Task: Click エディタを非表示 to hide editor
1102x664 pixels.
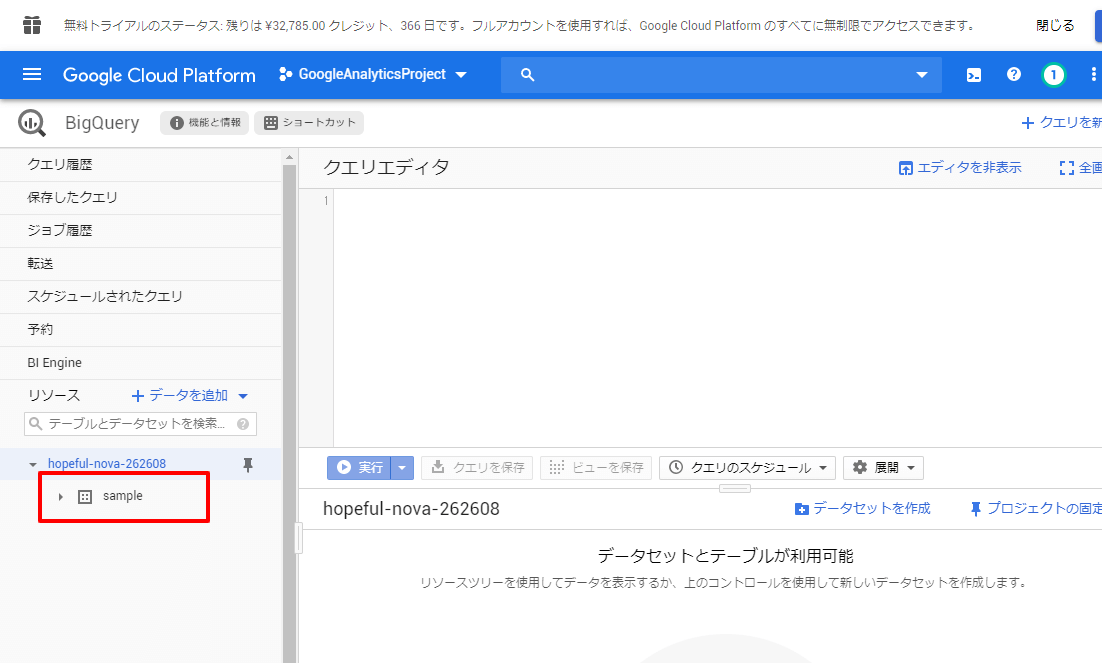Action: point(960,168)
